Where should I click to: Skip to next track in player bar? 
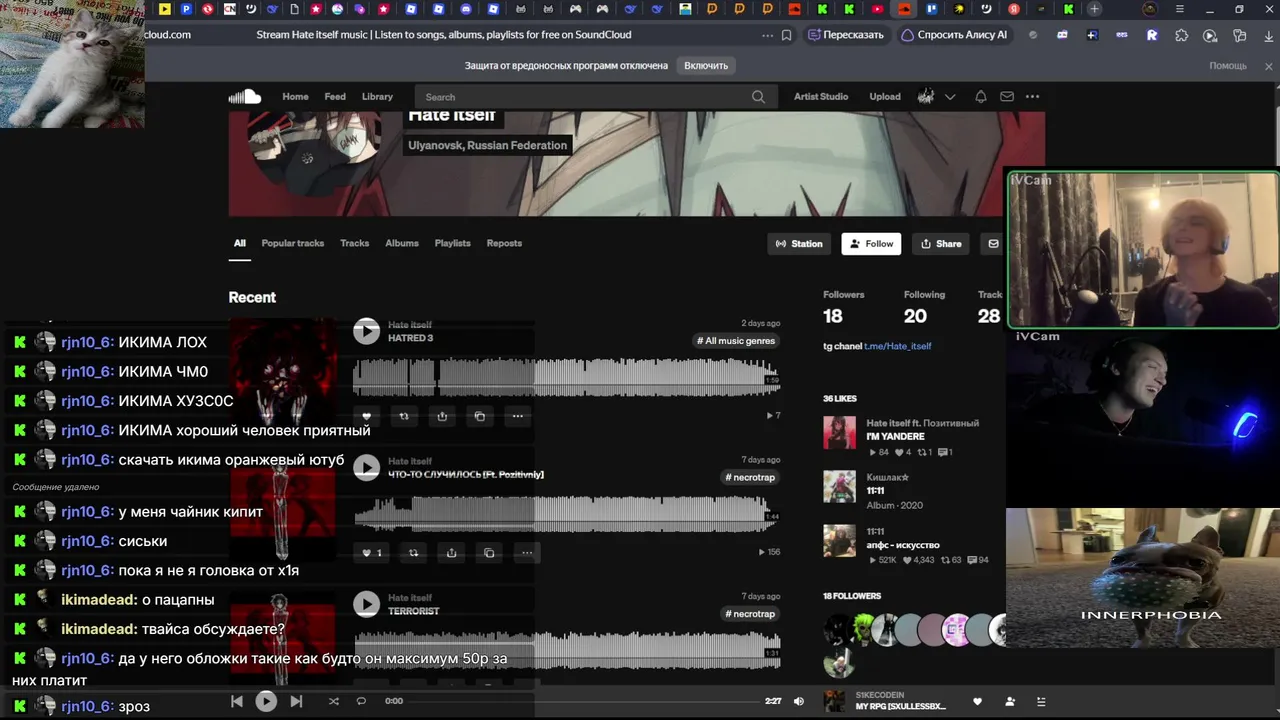[296, 701]
